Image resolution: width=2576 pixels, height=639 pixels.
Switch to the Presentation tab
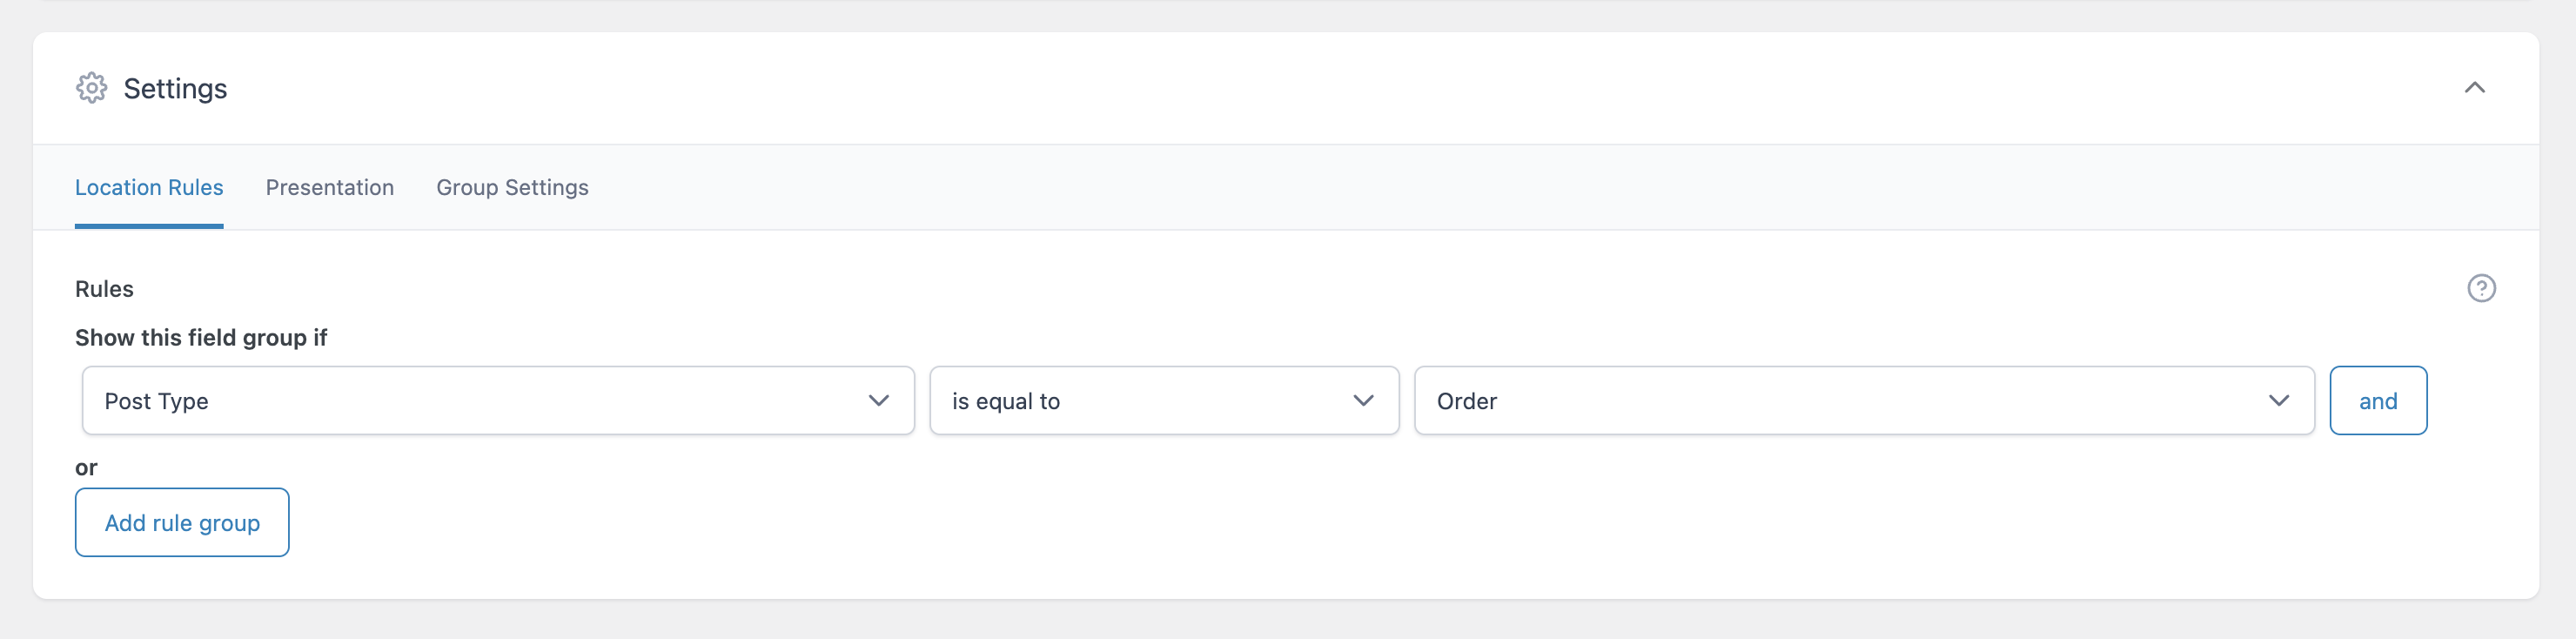(329, 187)
